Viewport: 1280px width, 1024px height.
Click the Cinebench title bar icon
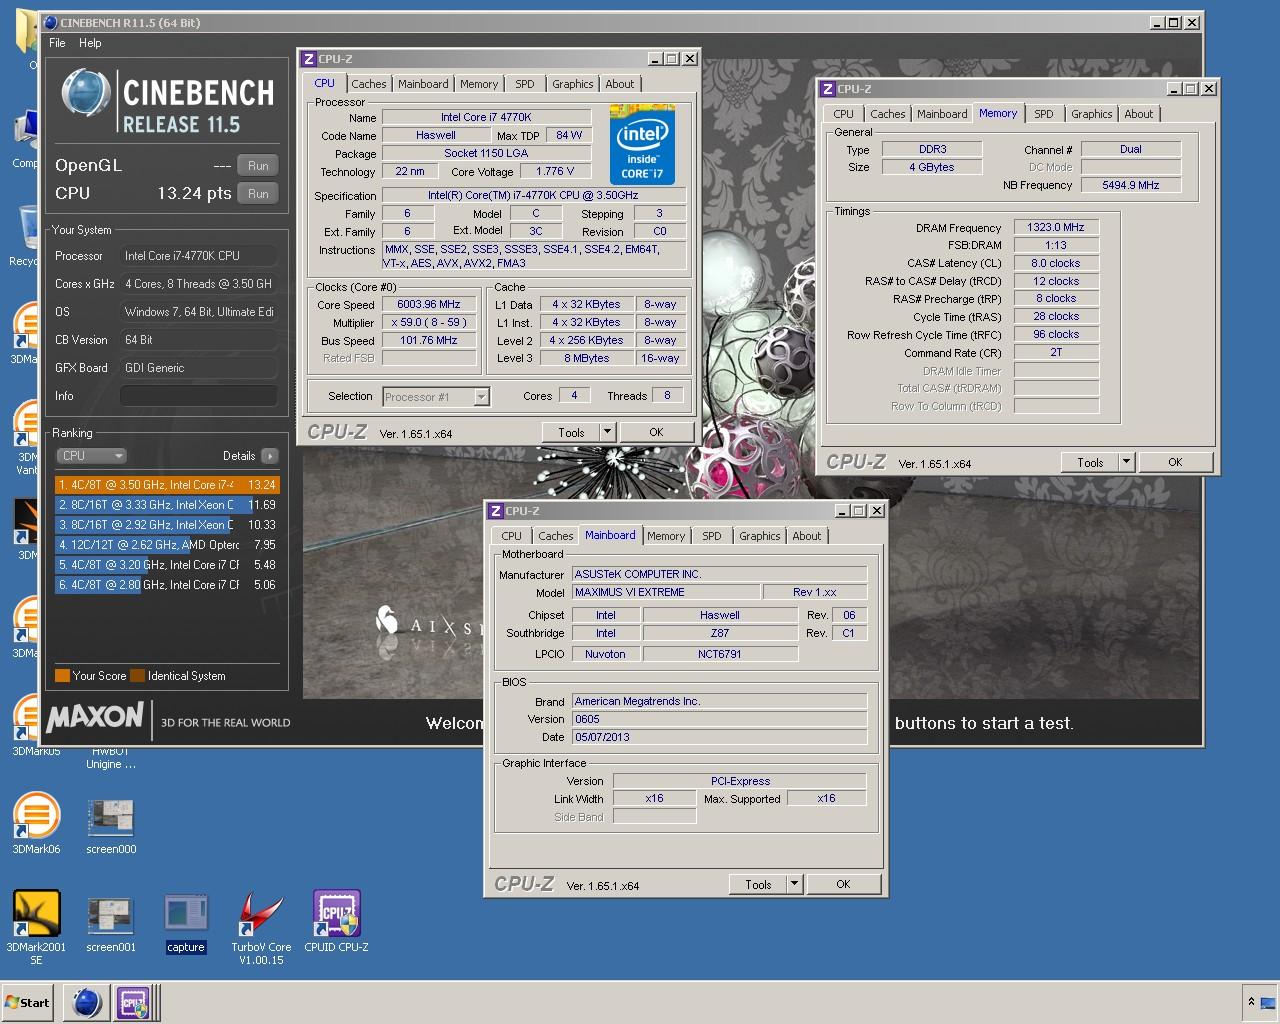click(51, 22)
